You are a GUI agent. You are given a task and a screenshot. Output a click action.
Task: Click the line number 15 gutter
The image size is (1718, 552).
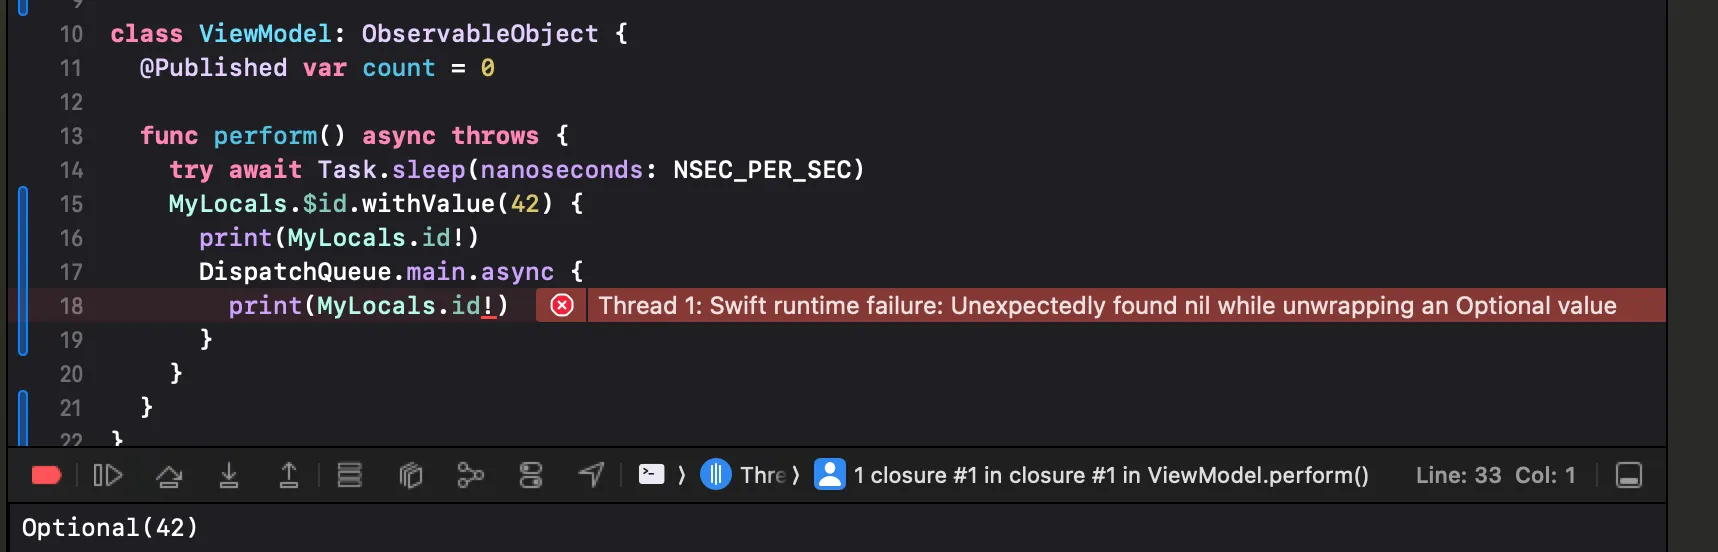click(x=71, y=204)
